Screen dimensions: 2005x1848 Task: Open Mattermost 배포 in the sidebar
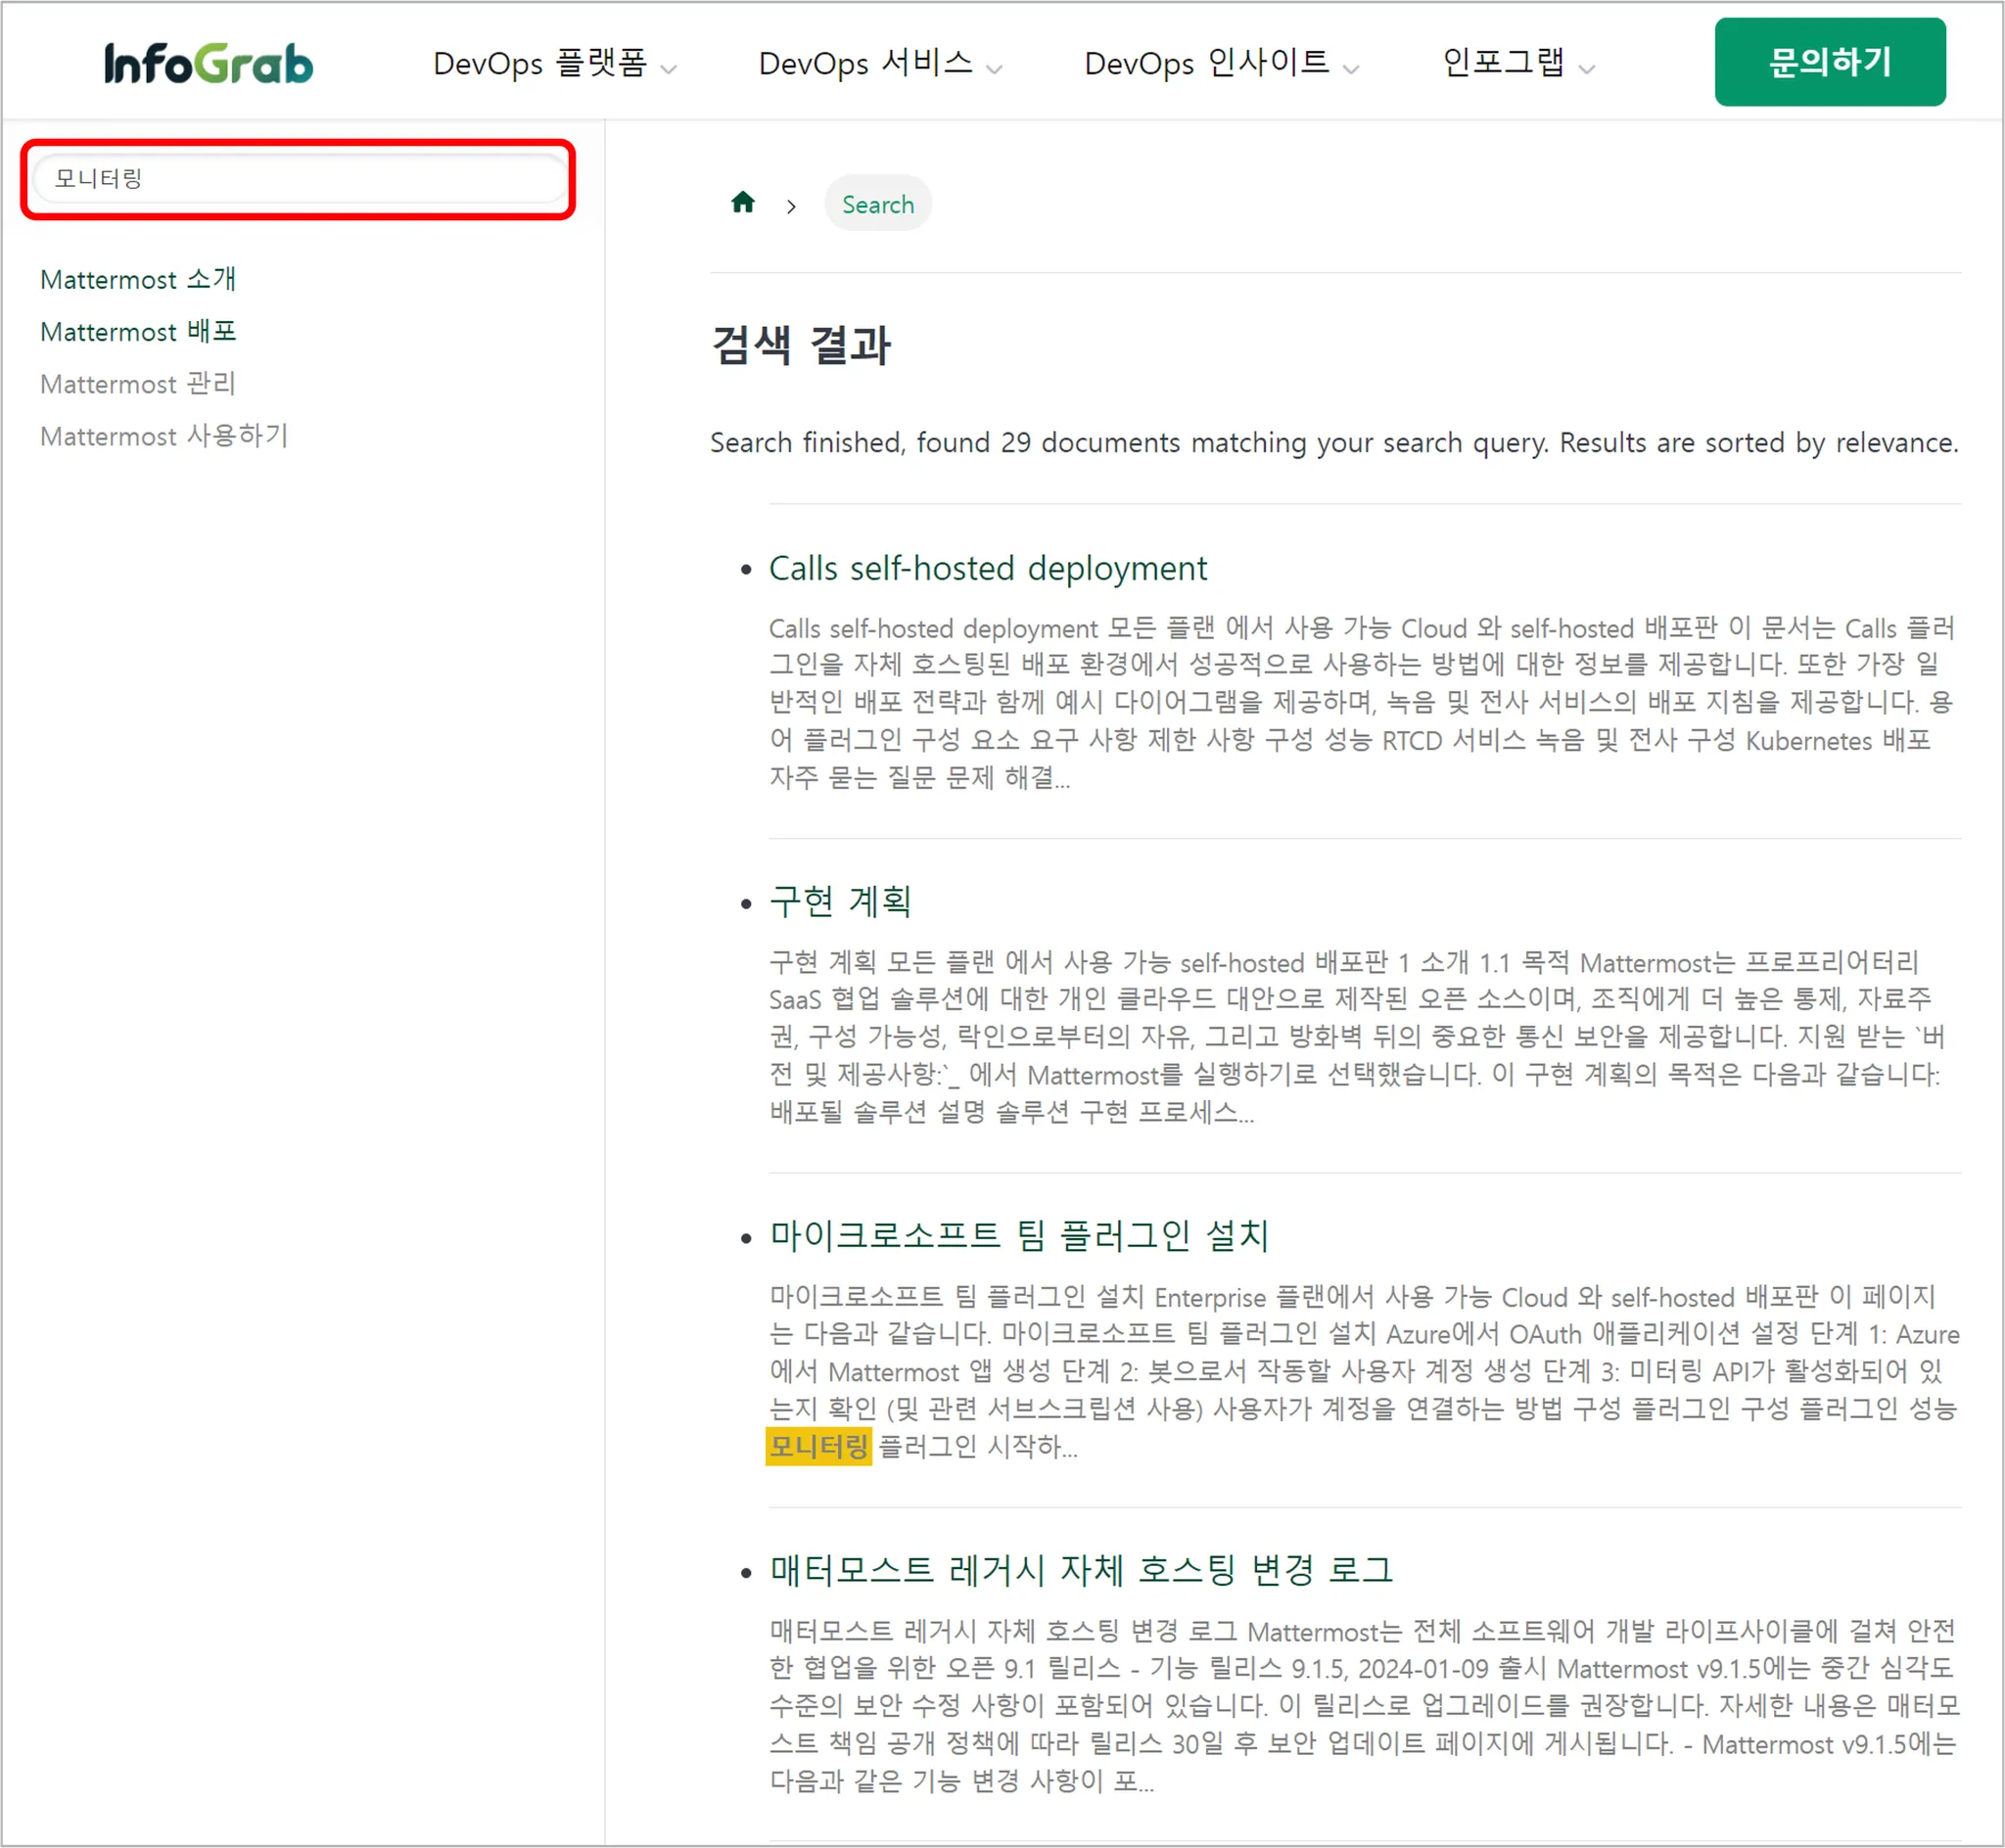[138, 331]
